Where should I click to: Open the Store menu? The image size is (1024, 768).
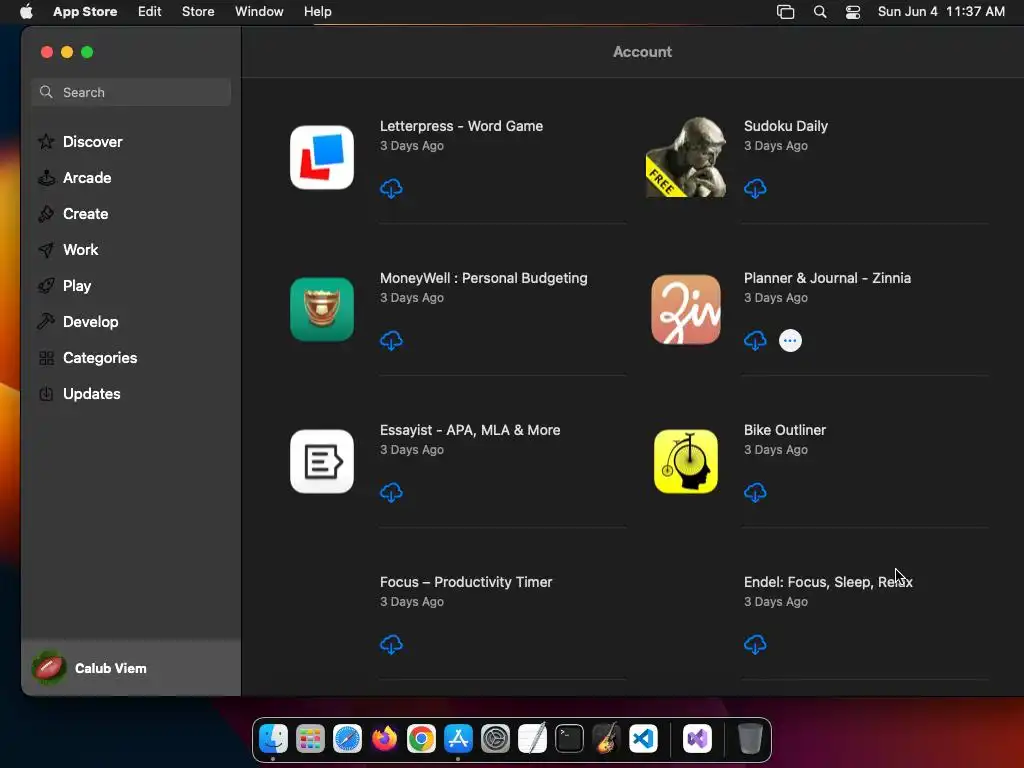198,12
